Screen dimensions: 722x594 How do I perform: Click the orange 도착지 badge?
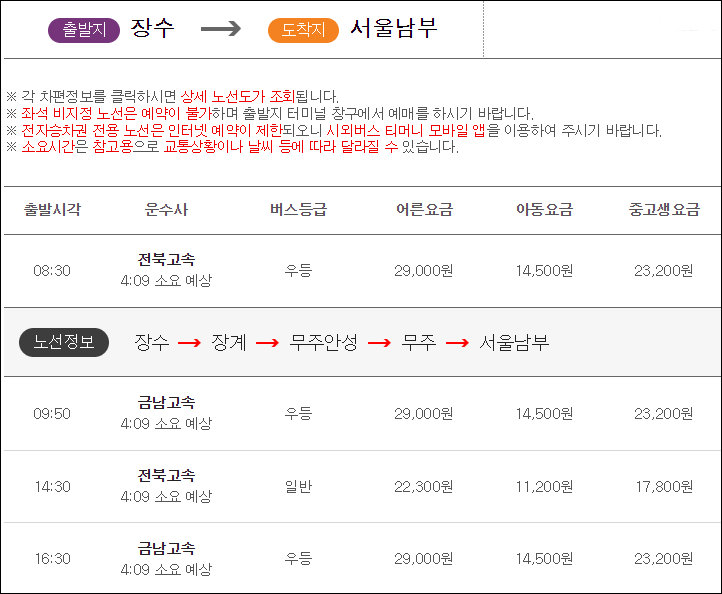pyautogui.click(x=303, y=30)
